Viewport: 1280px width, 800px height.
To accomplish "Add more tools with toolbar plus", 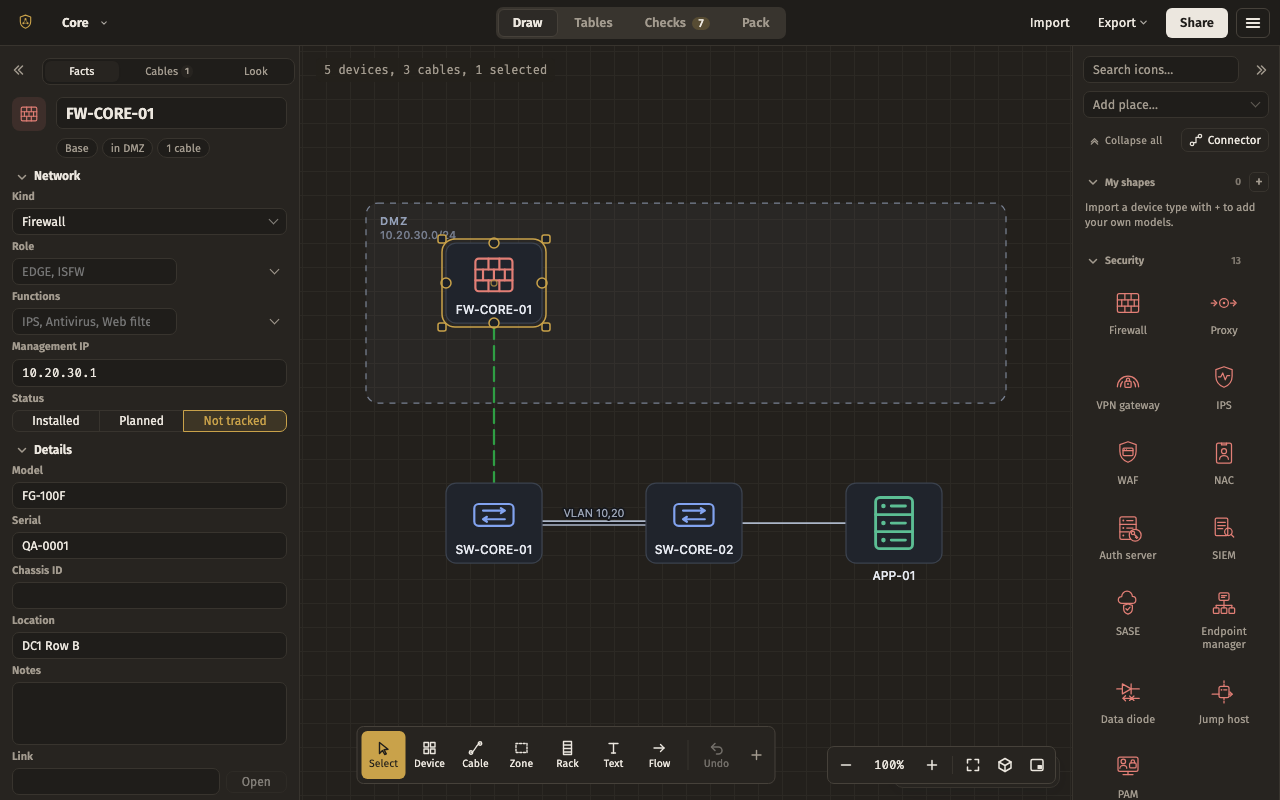I will coord(756,755).
